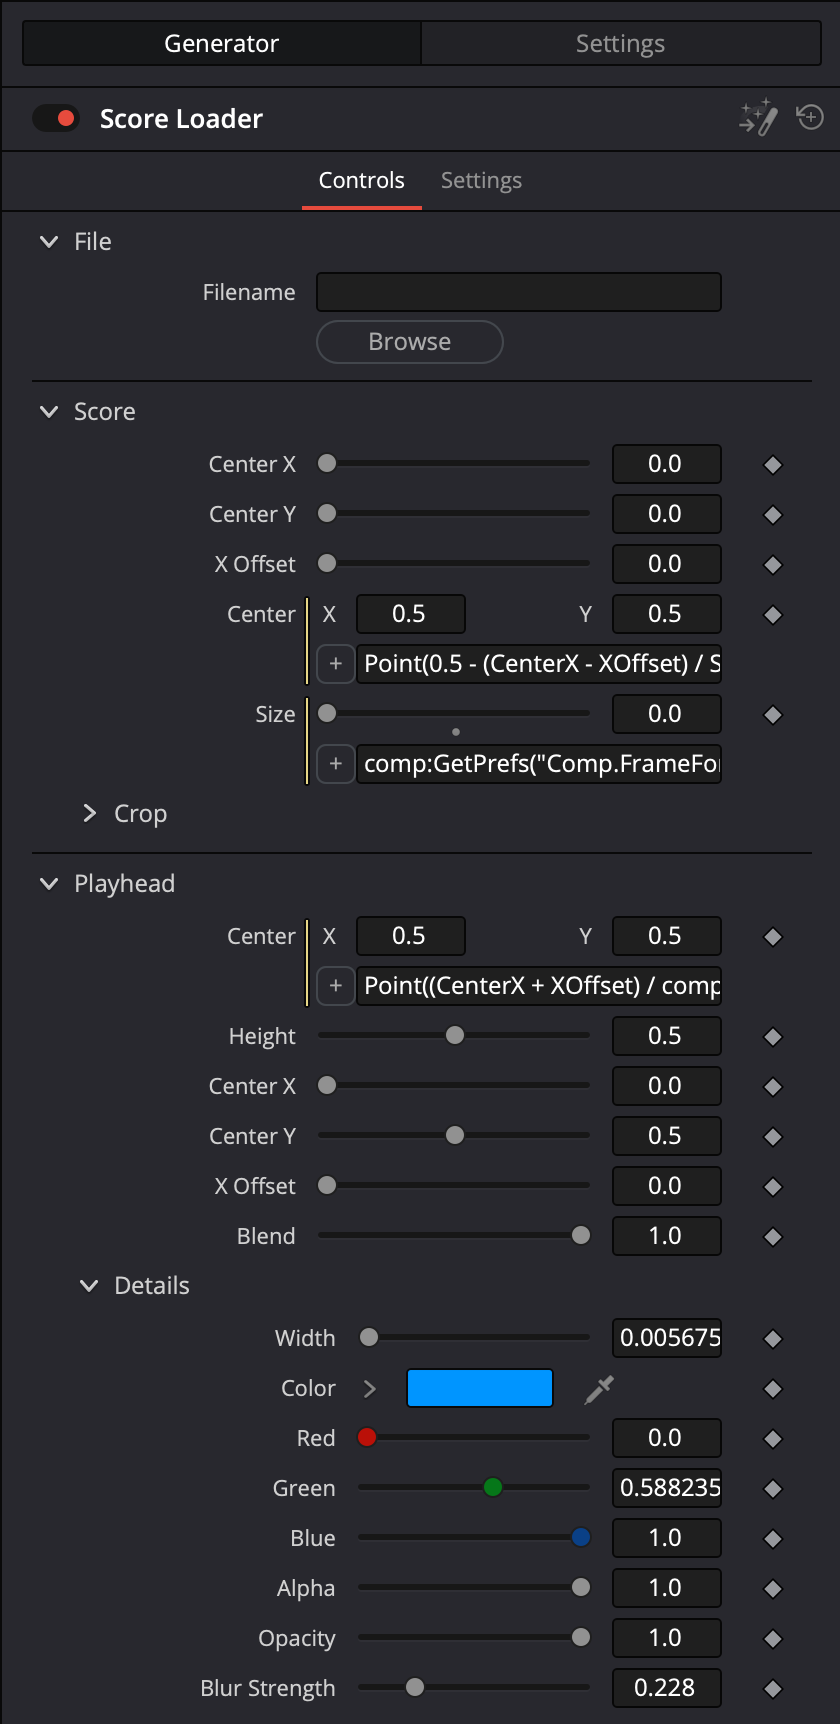Pick color with the eyedropper icon
840x1724 pixels.
(x=599, y=1389)
